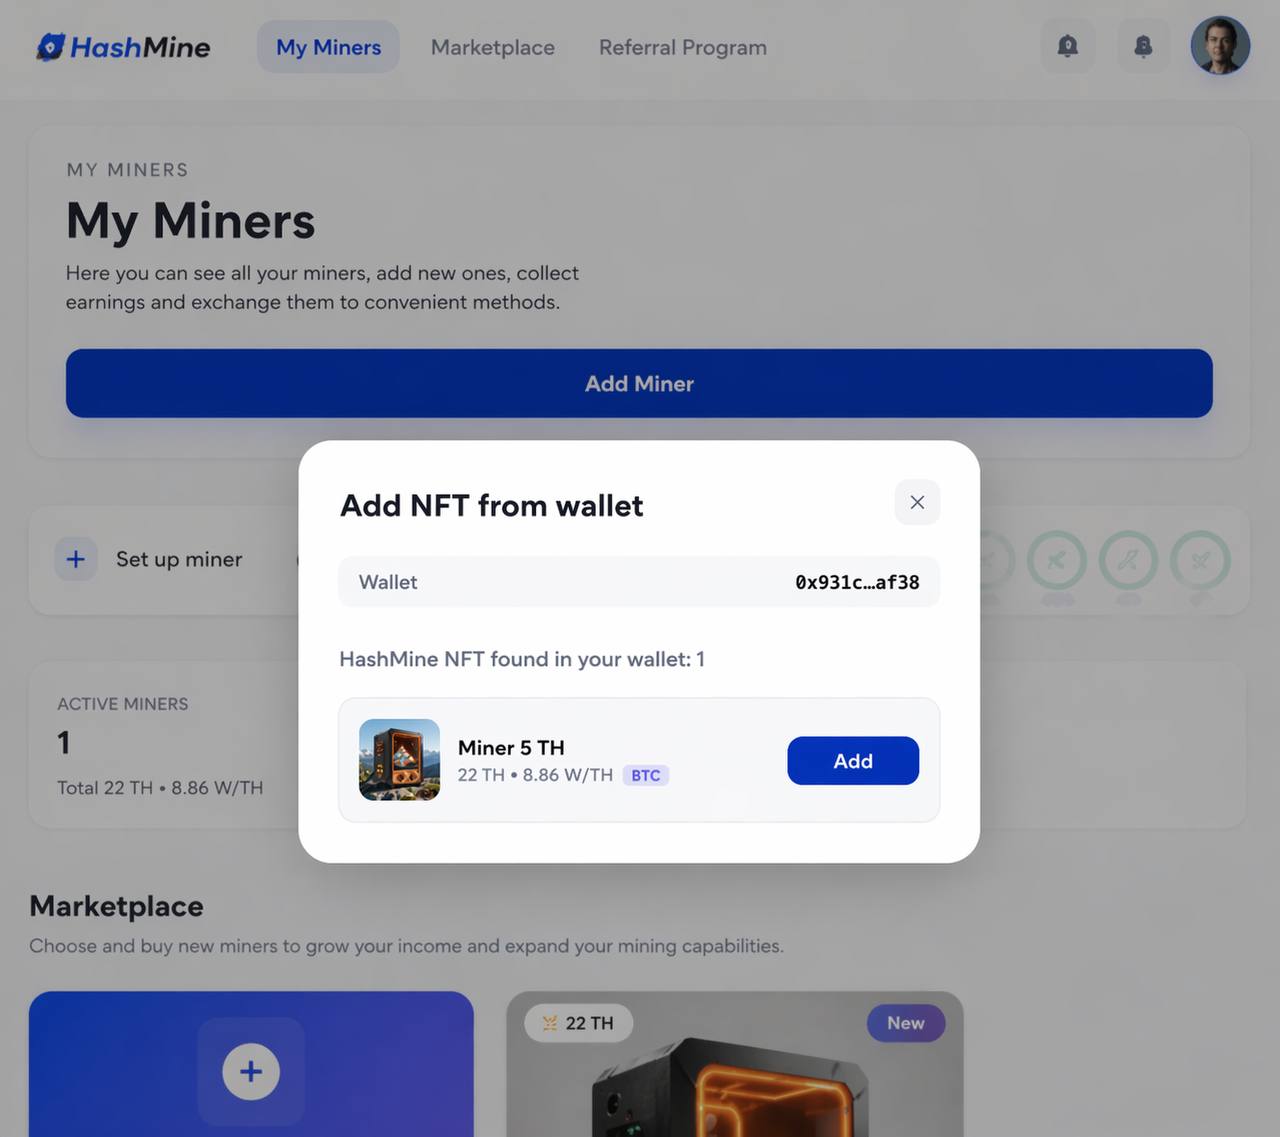Viewport: 1280px width, 1137px height.
Task: Click the second green circular badge icon
Action: pyautogui.click(x=1057, y=560)
